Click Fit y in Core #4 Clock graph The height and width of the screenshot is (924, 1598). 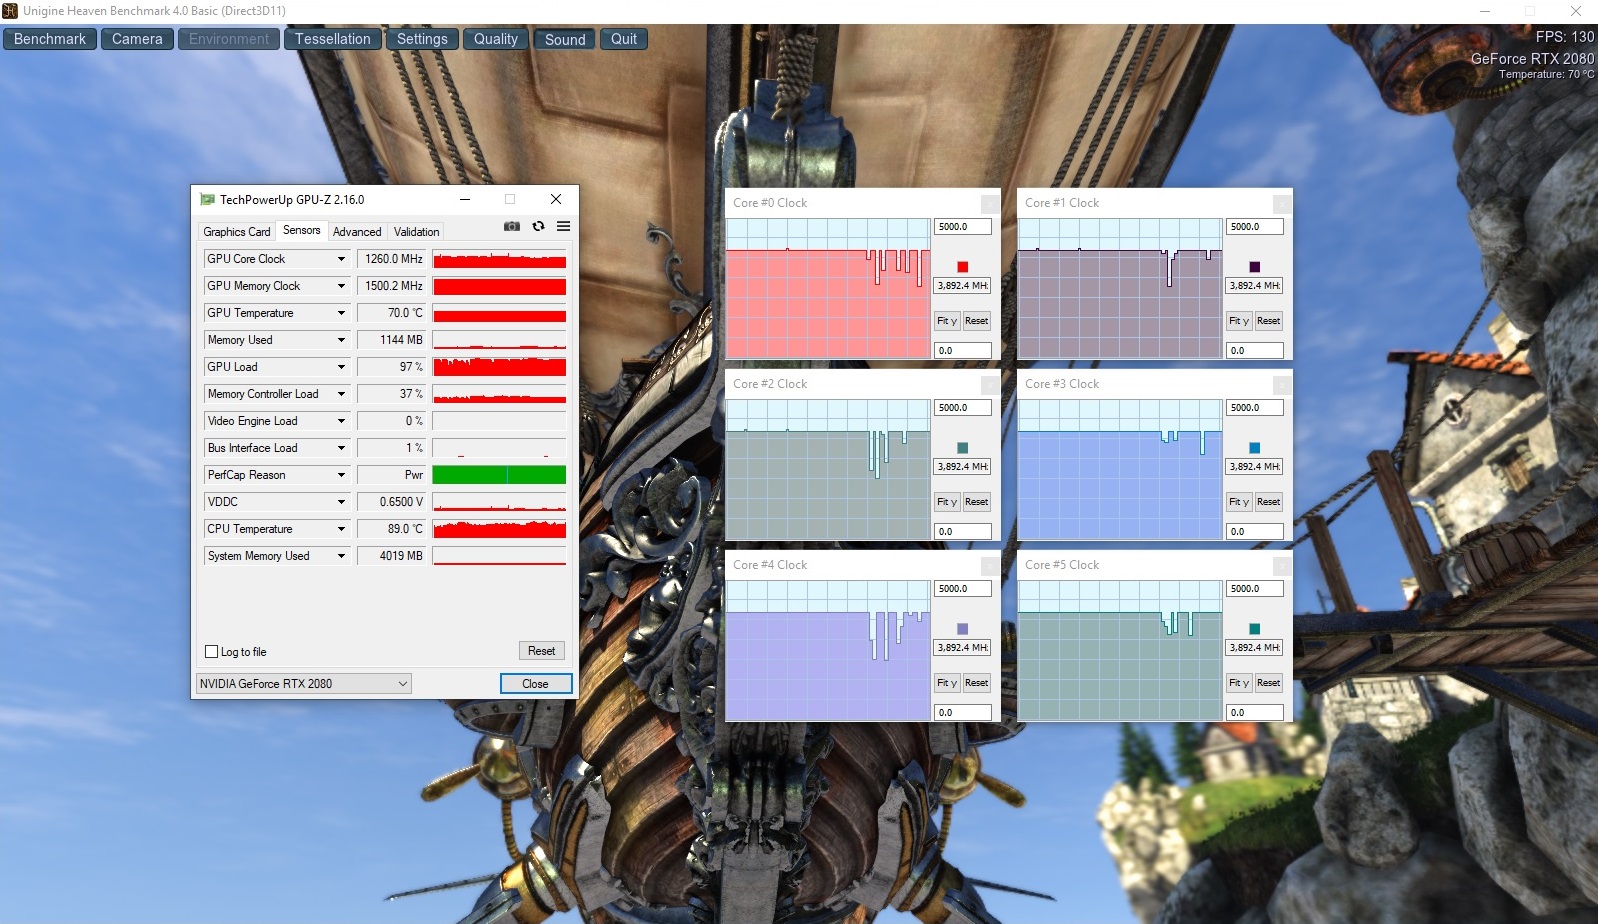click(947, 683)
